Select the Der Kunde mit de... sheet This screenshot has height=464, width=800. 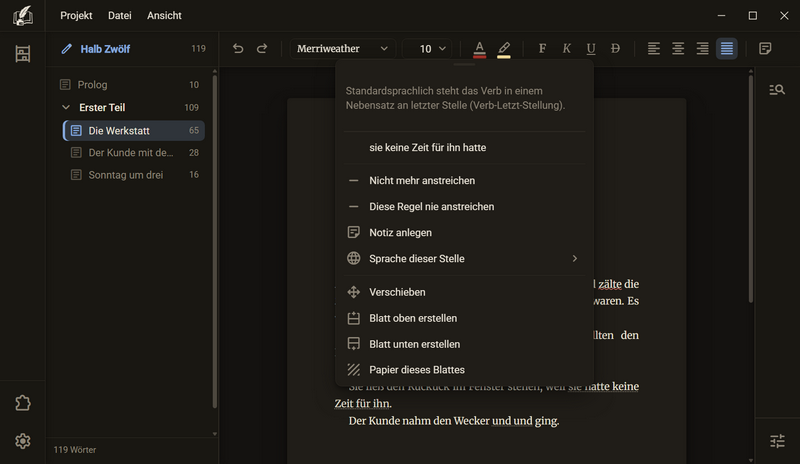(134, 153)
